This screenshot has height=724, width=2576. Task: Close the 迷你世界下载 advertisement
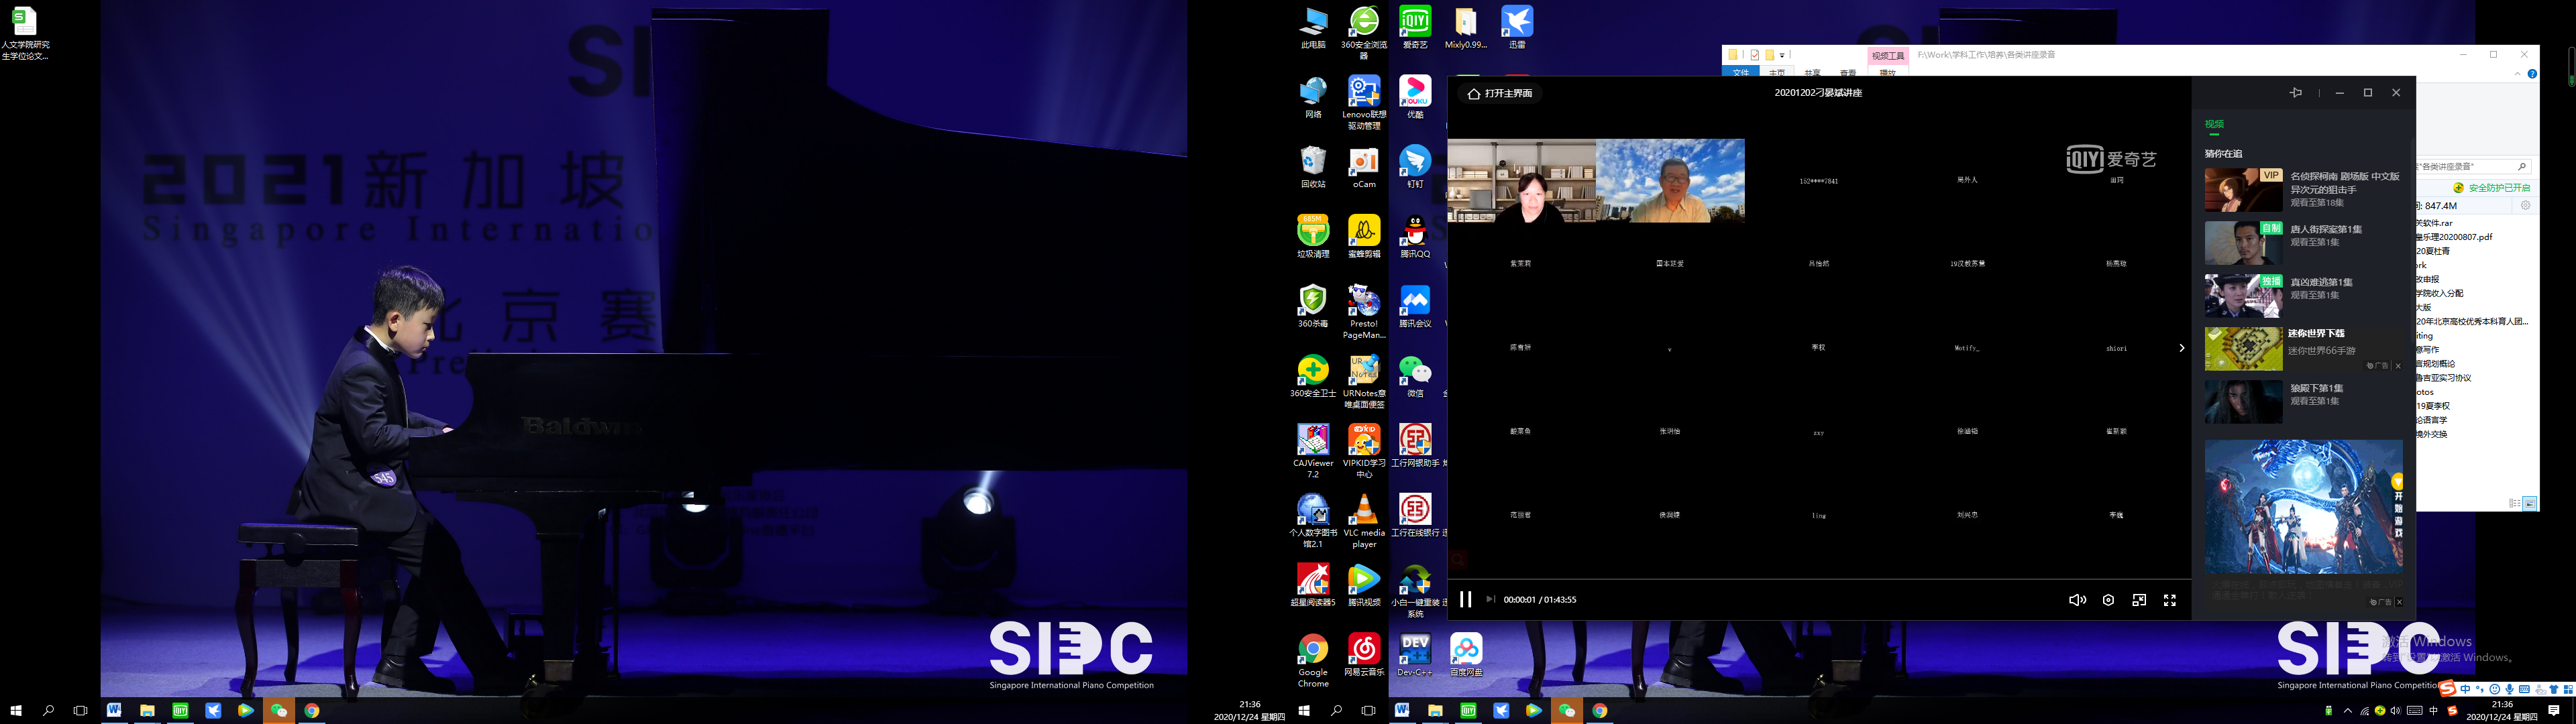2398,366
